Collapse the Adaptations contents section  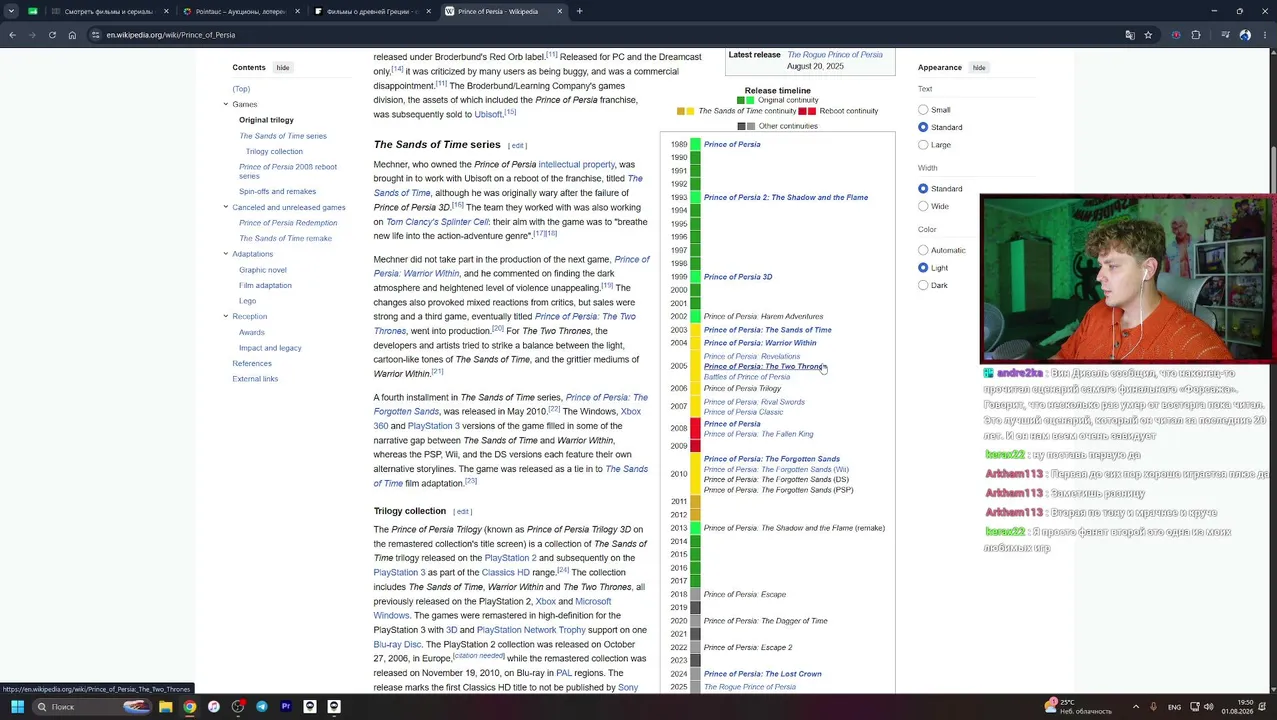tap(225, 254)
